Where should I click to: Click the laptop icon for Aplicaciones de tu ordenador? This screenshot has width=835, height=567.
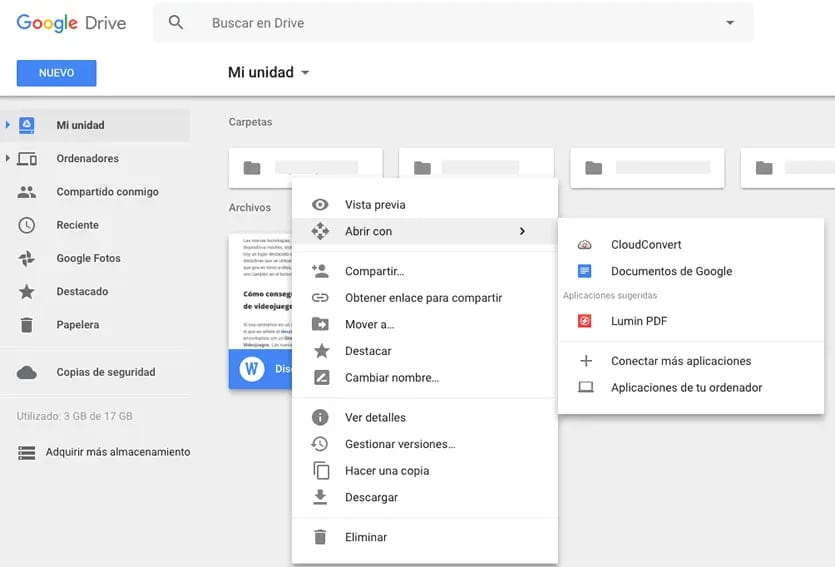tap(586, 387)
